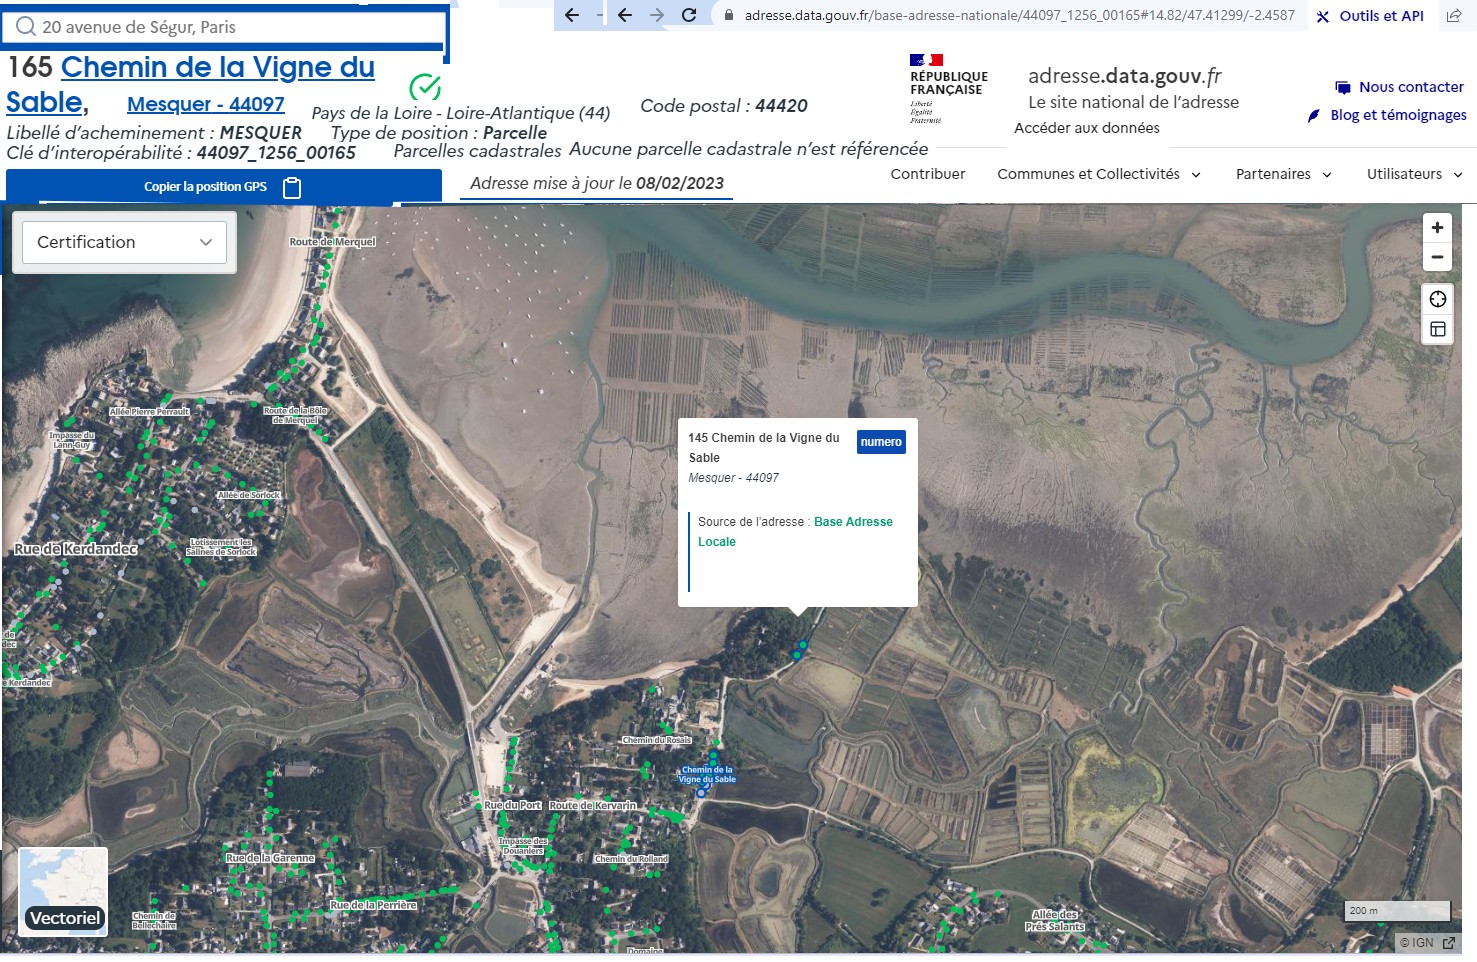Open the Contribuer menu item
Image resolution: width=1477 pixels, height=962 pixels.
[928, 174]
